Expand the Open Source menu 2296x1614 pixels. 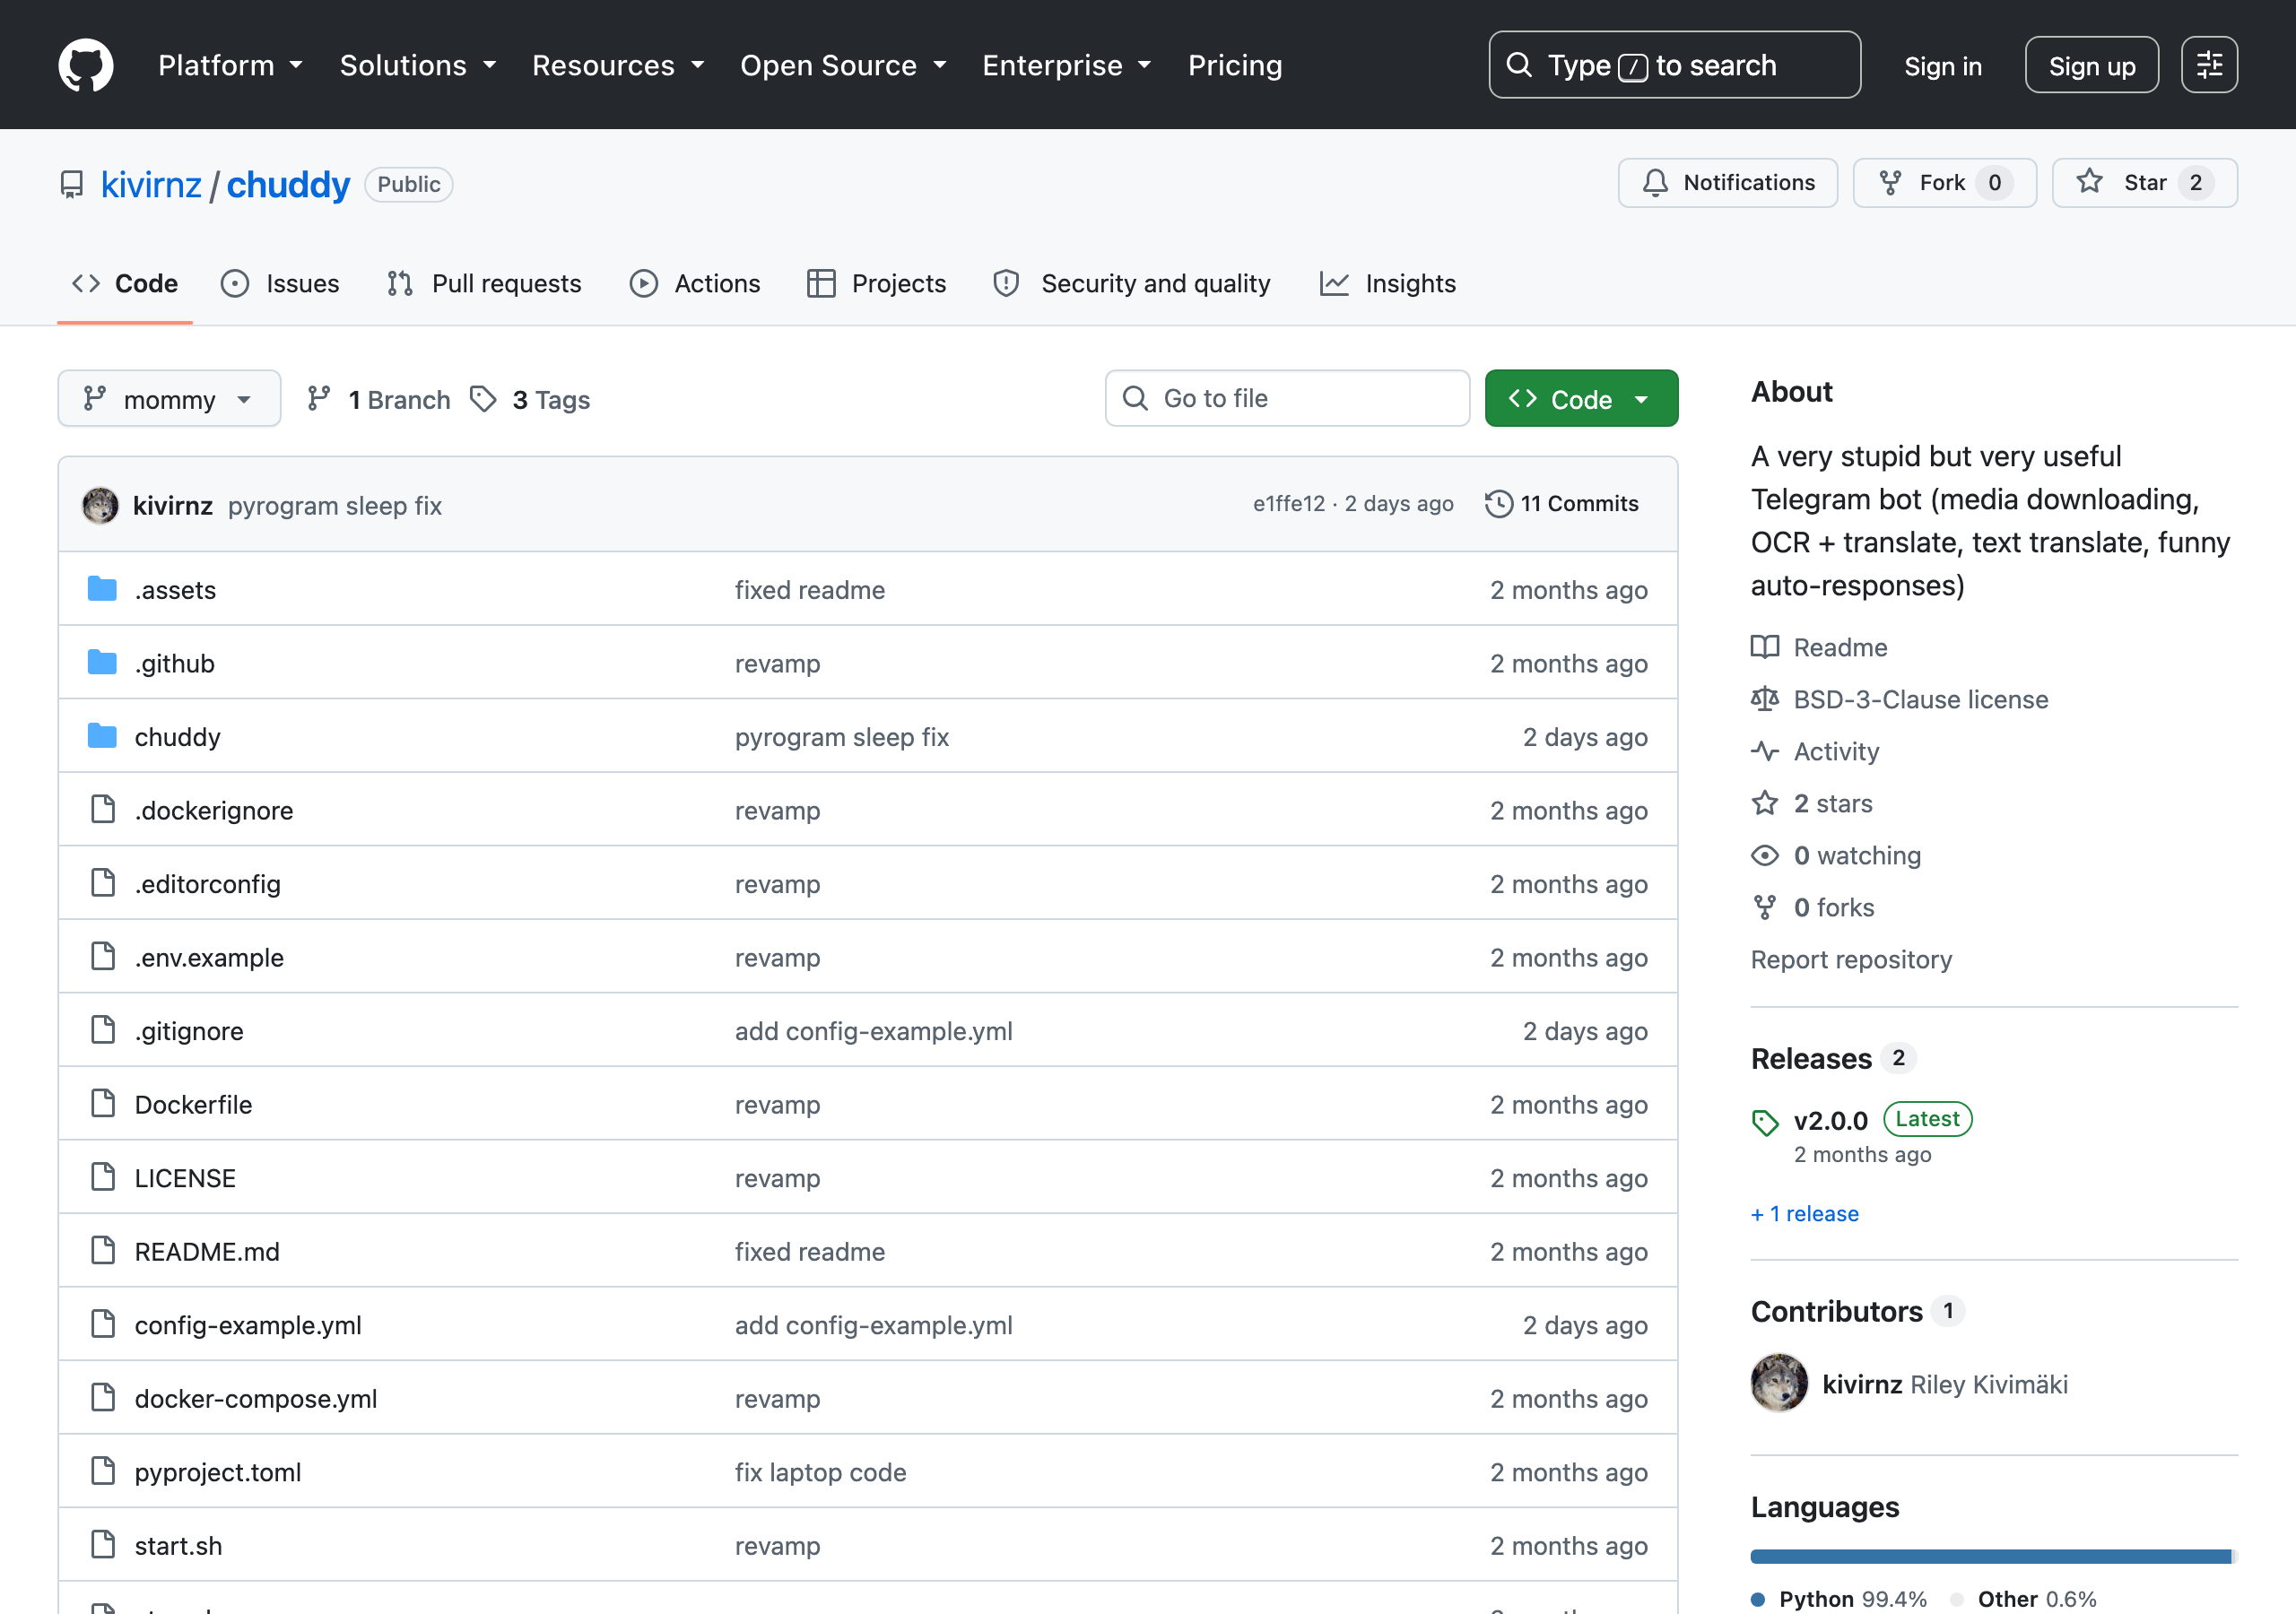(x=843, y=65)
